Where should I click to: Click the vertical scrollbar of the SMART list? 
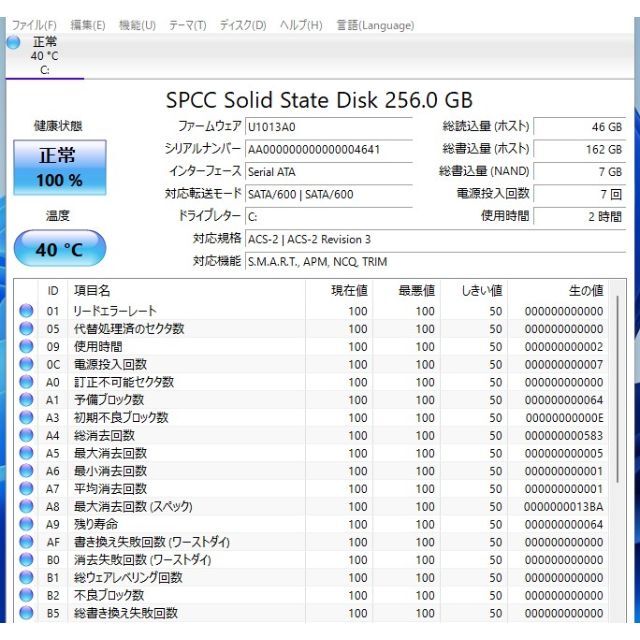tap(618, 389)
